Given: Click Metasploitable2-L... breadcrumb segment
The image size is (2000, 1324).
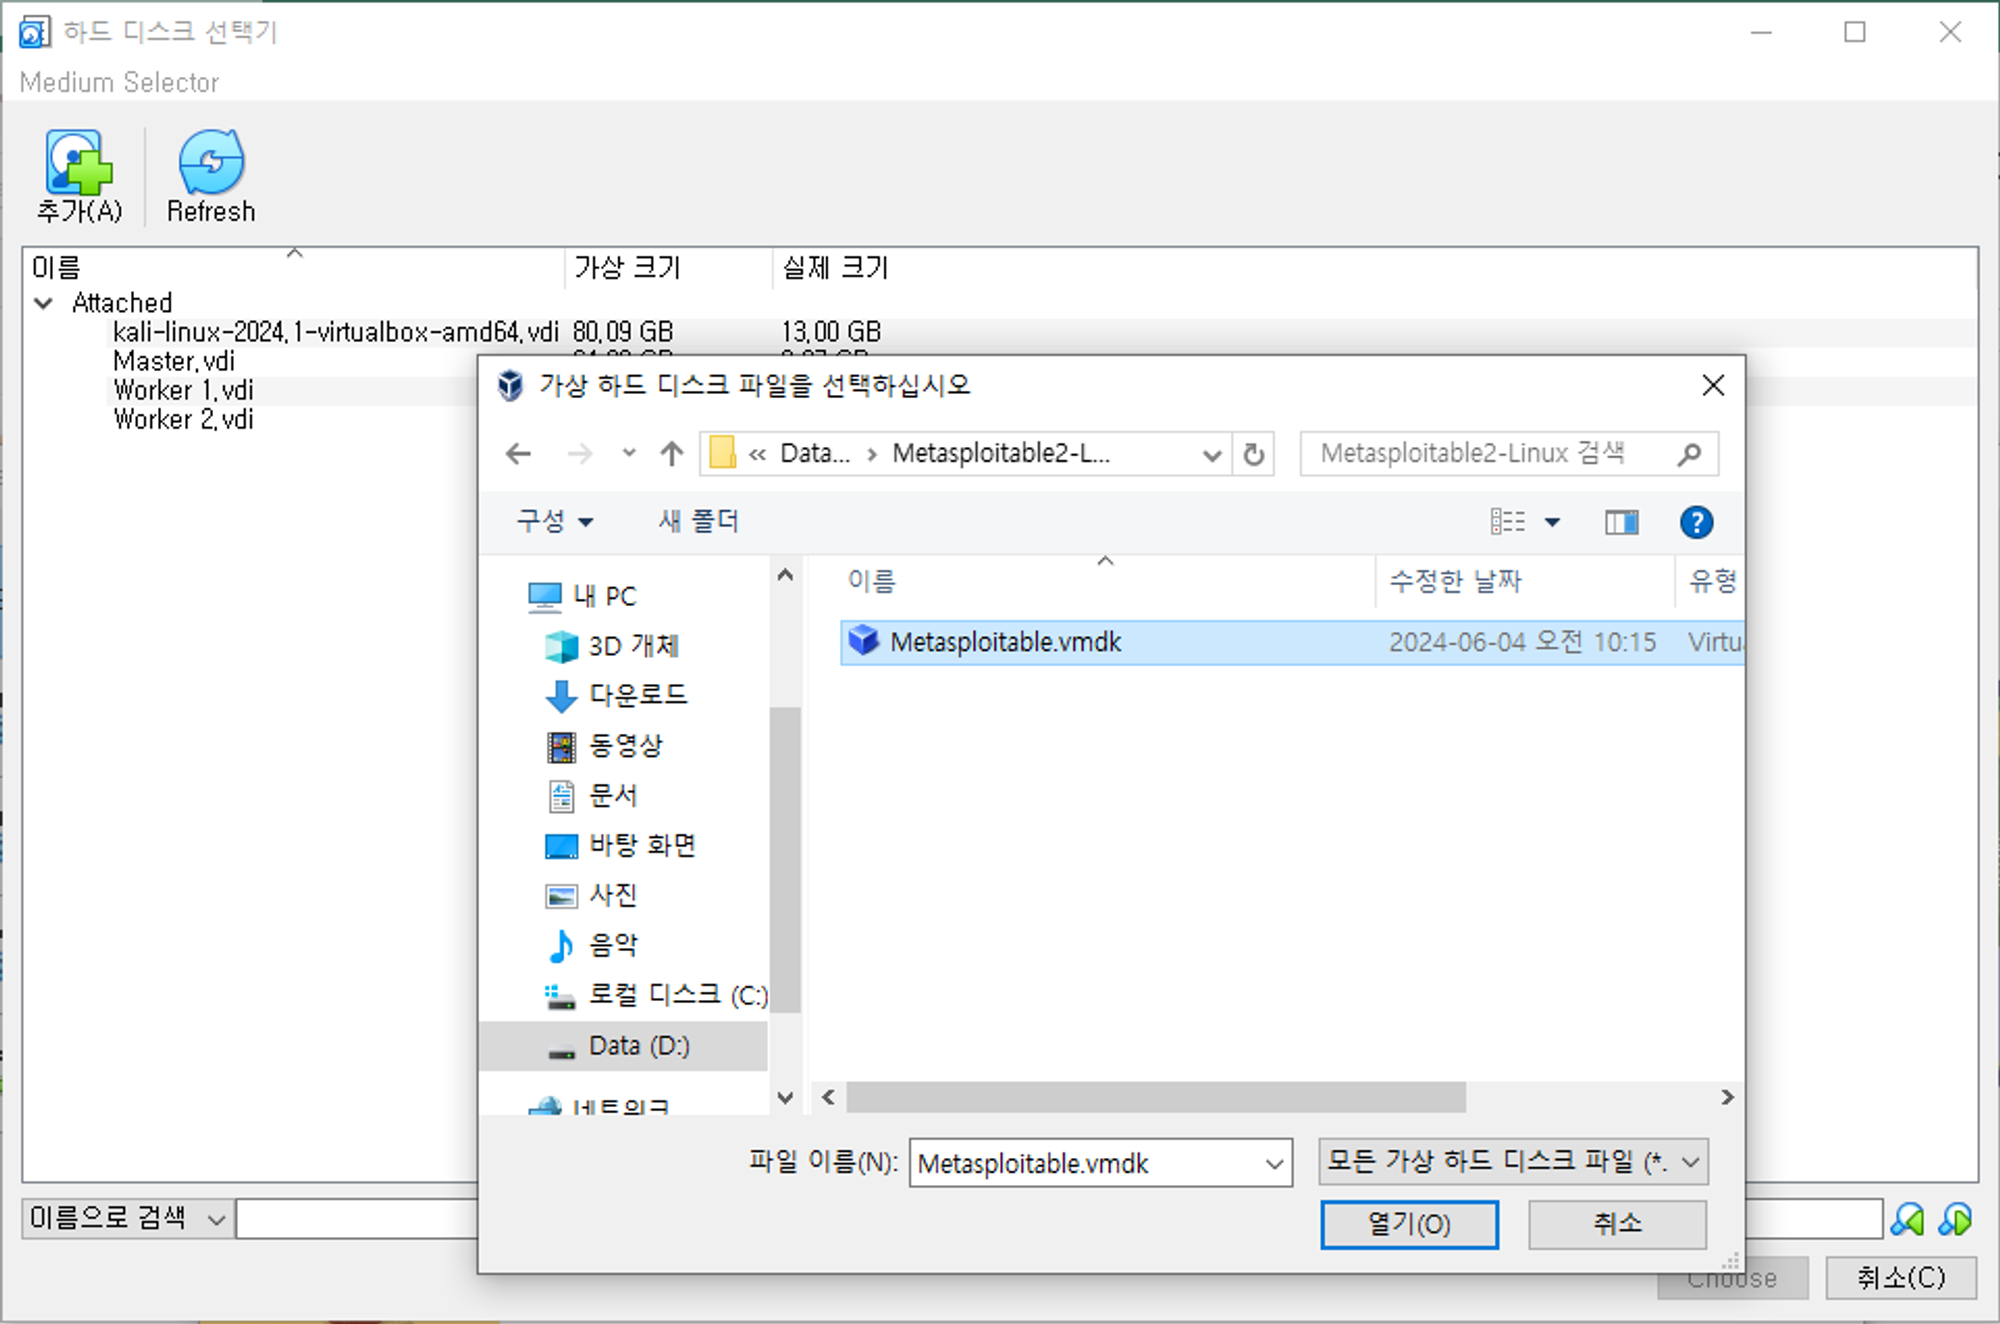Looking at the screenshot, I should (x=1001, y=453).
